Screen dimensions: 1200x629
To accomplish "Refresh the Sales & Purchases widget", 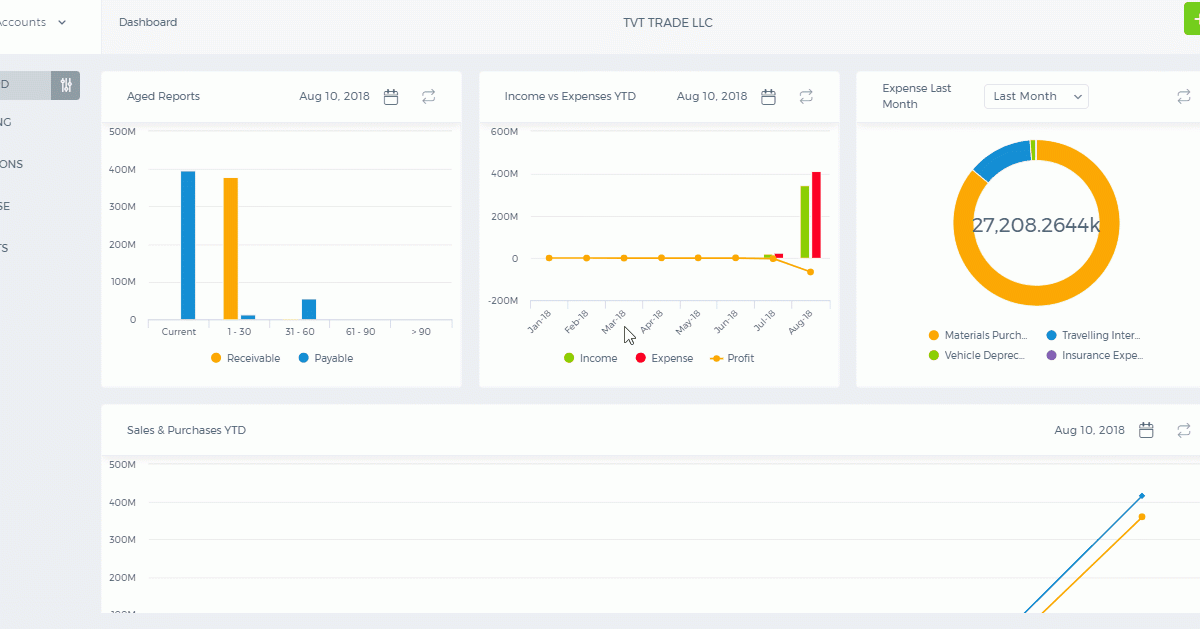I will click(x=1184, y=430).
